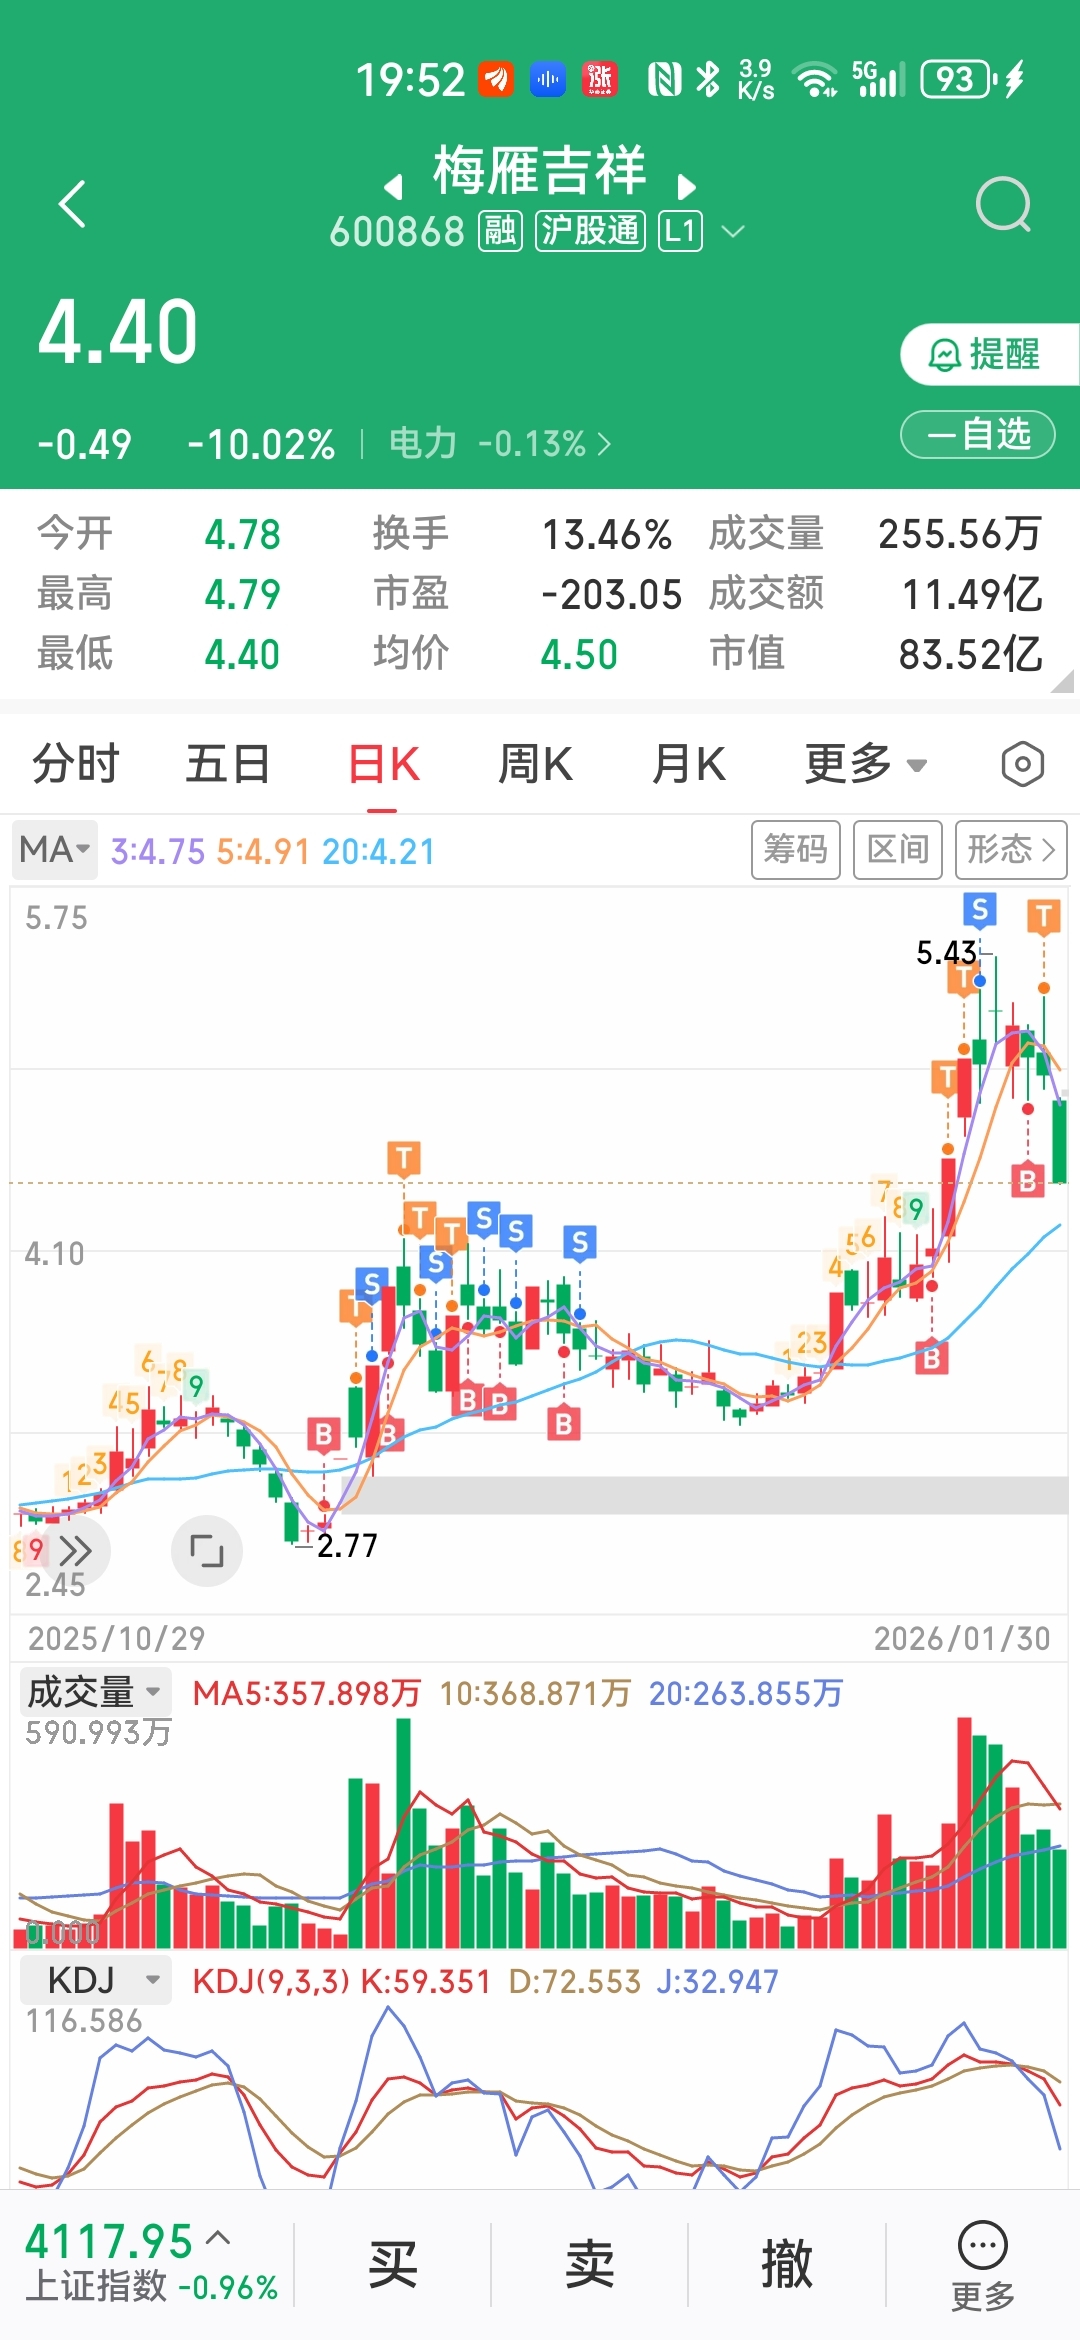Tap the 卖 sell button

[589, 2265]
